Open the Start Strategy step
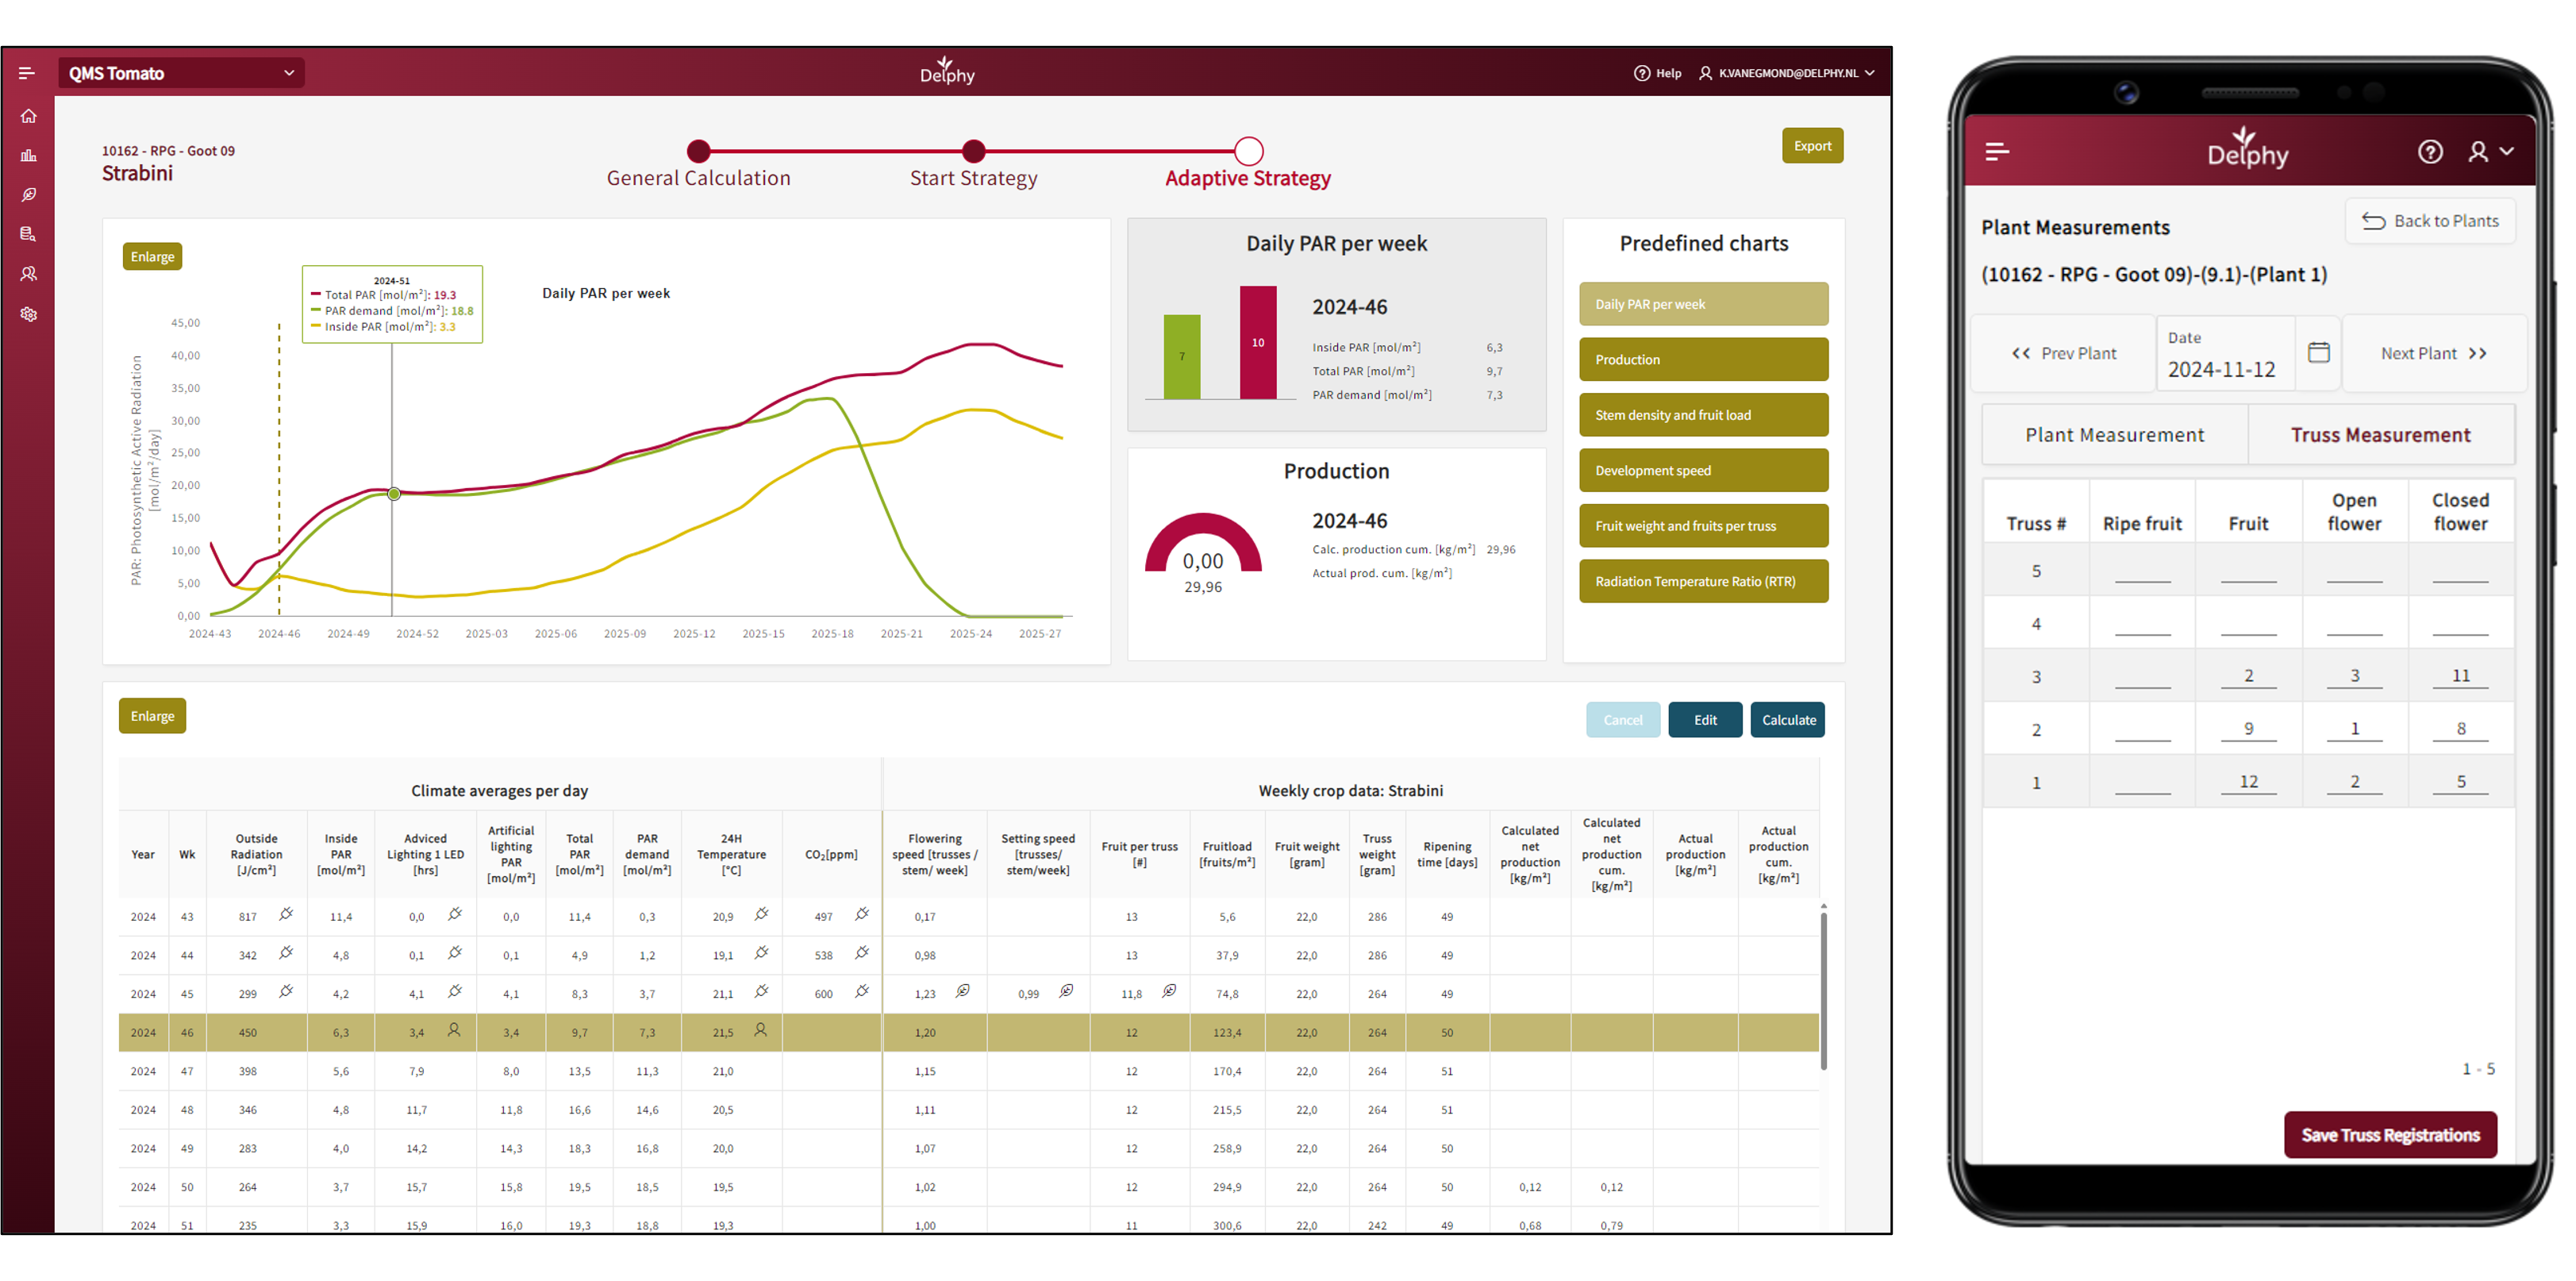The width and height of the screenshot is (2576, 1281). [x=973, y=151]
